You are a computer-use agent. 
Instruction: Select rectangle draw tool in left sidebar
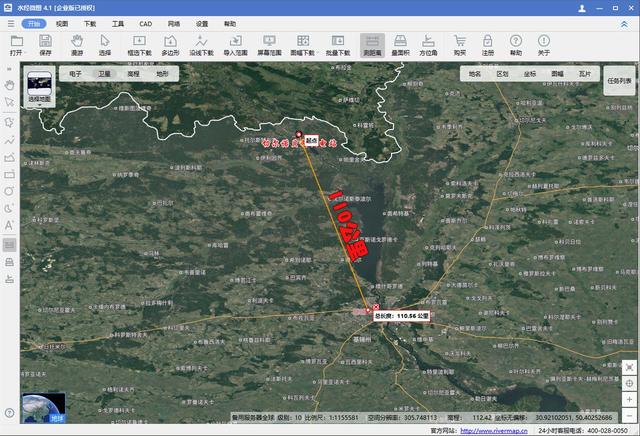9,175
